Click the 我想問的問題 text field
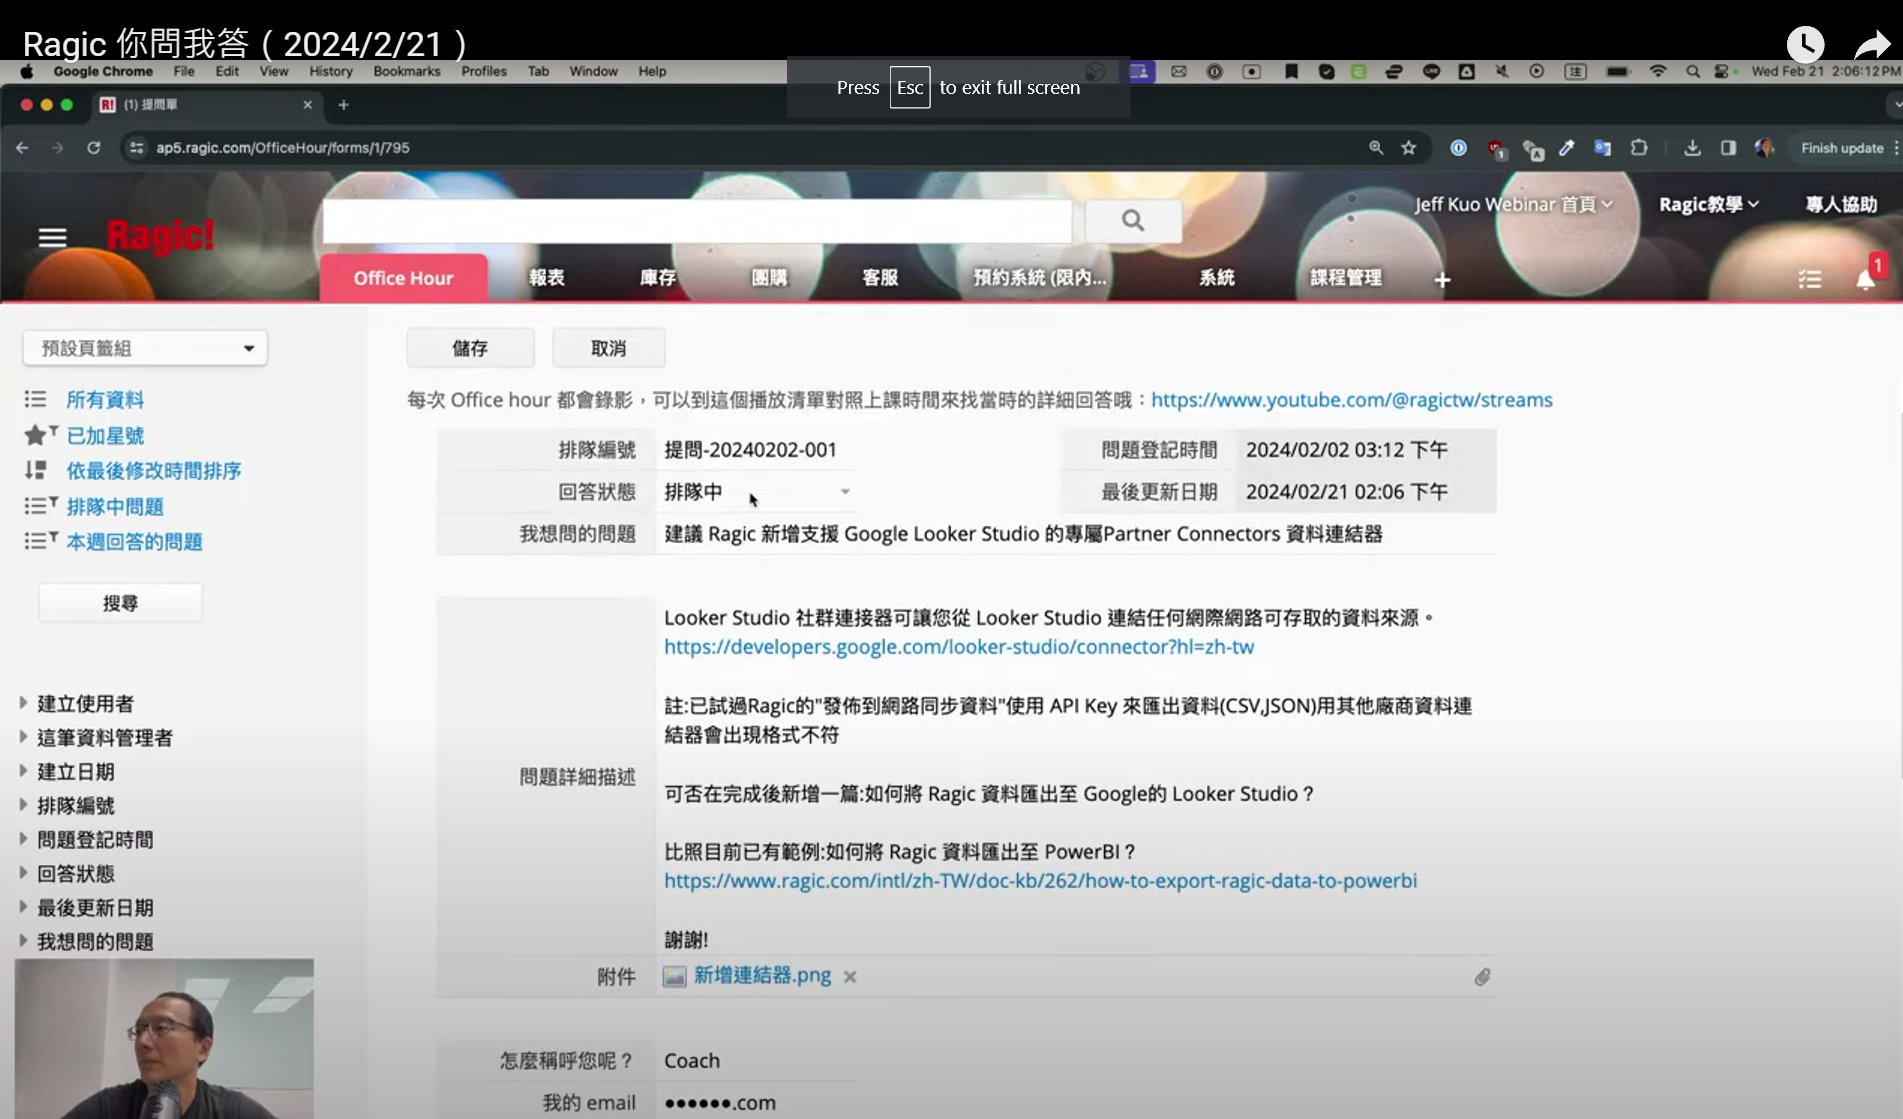The width and height of the screenshot is (1903, 1119). coord(1075,534)
